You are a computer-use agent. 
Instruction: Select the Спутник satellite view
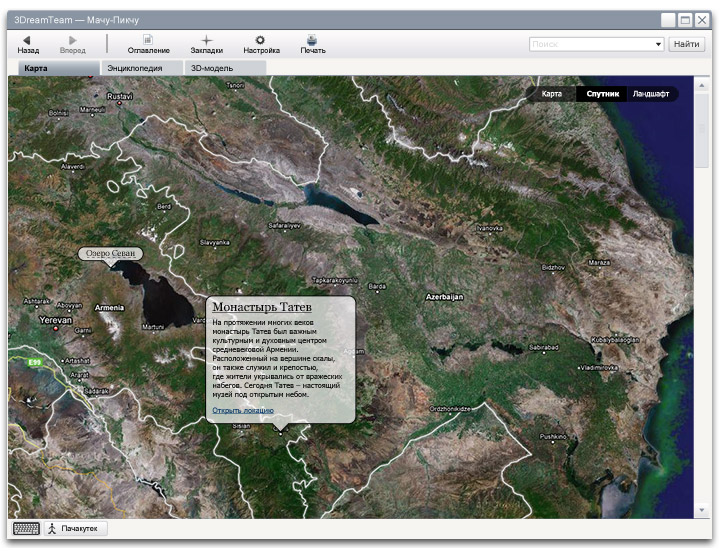click(603, 94)
